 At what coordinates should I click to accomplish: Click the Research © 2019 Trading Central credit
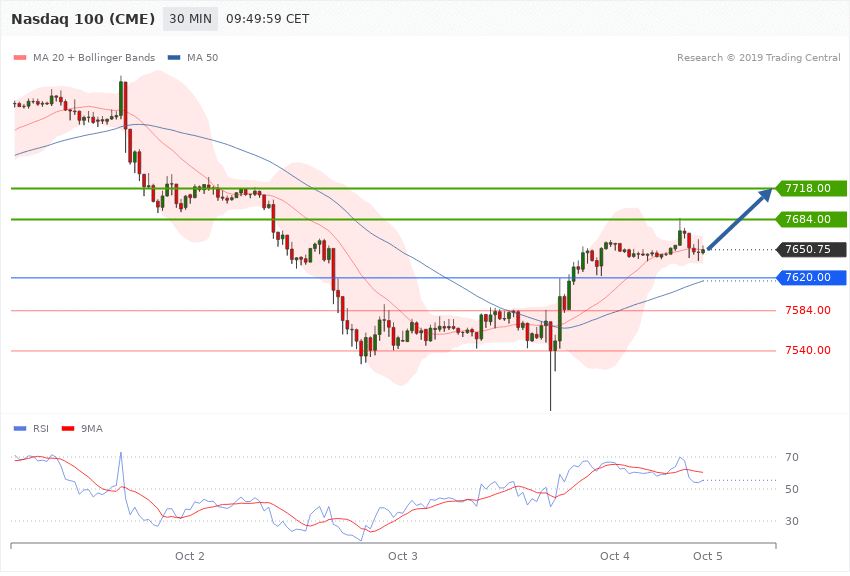pyautogui.click(x=758, y=57)
